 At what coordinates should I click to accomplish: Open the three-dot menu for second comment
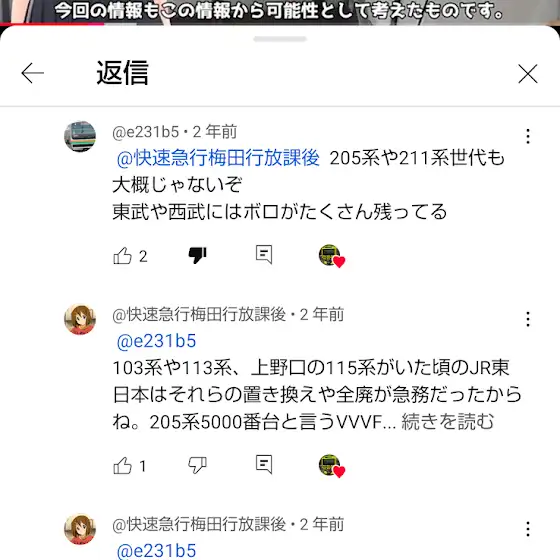528,319
